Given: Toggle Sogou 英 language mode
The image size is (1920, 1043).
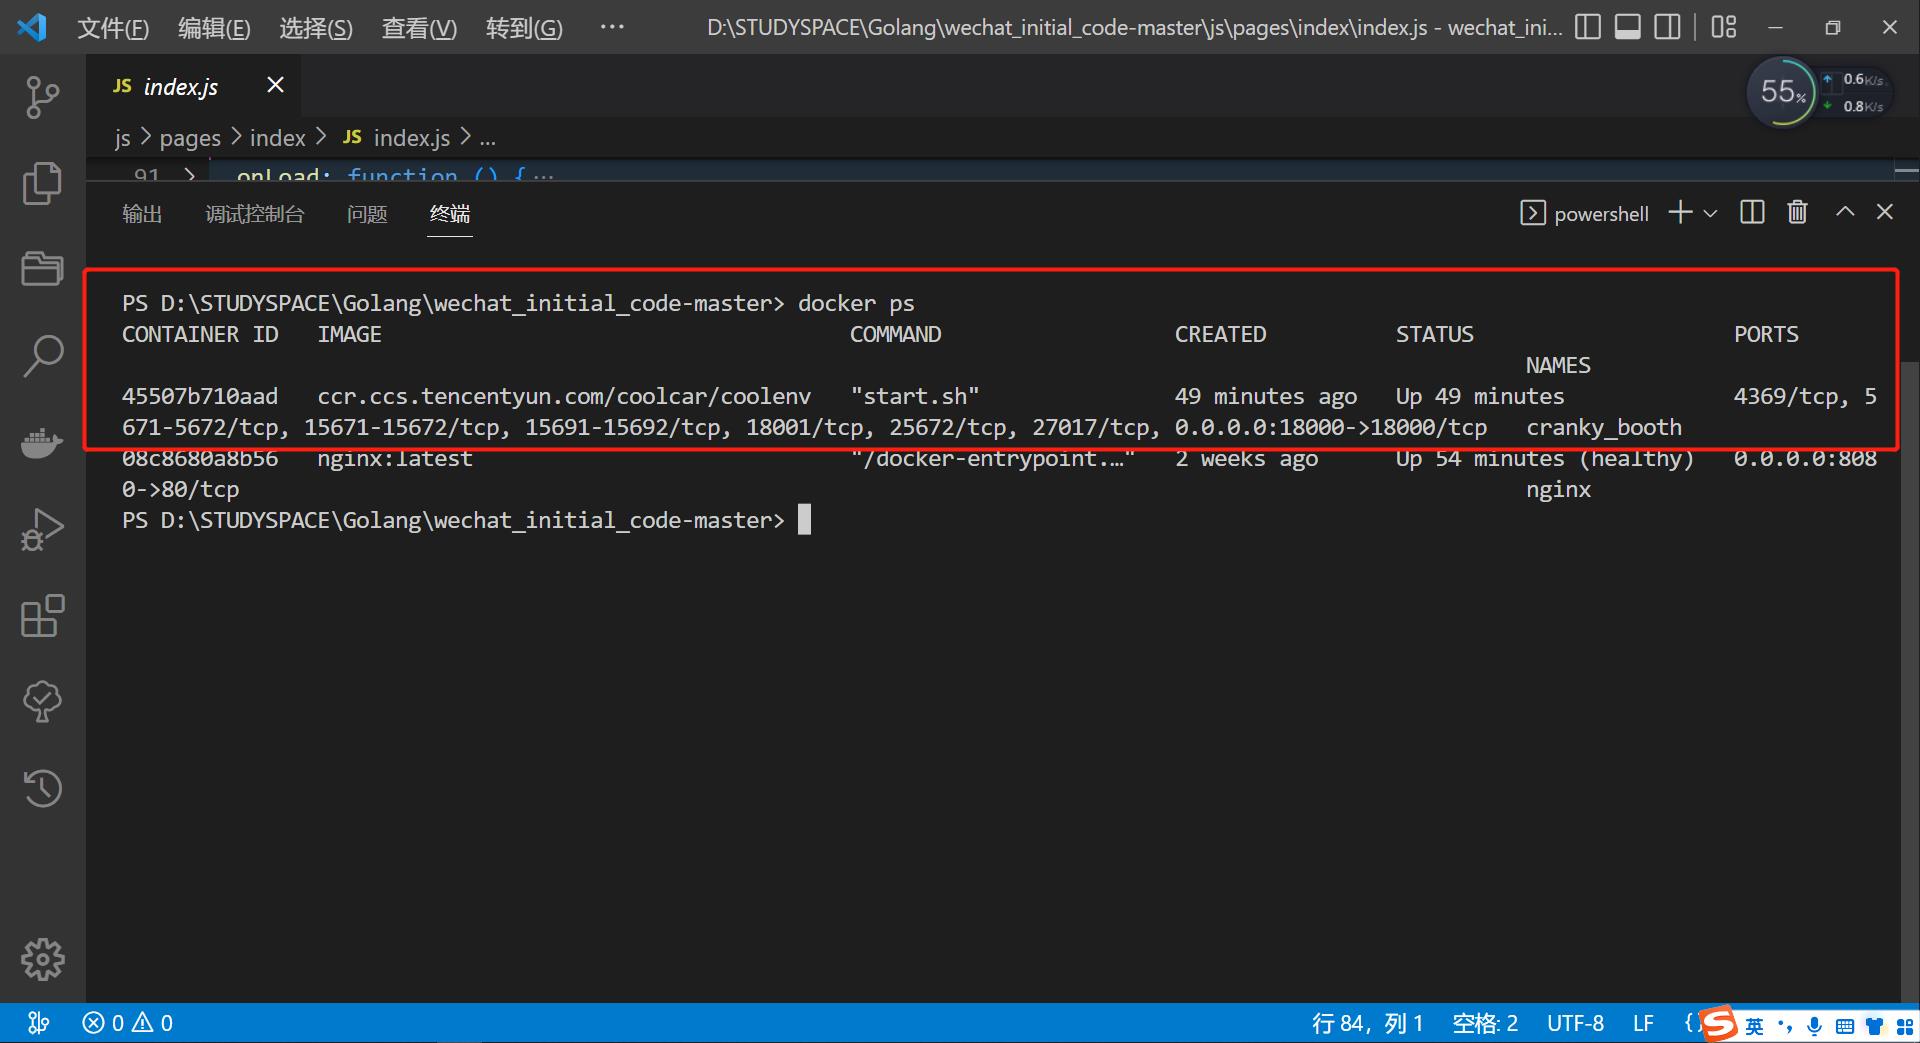Looking at the screenshot, I should click(x=1755, y=1026).
